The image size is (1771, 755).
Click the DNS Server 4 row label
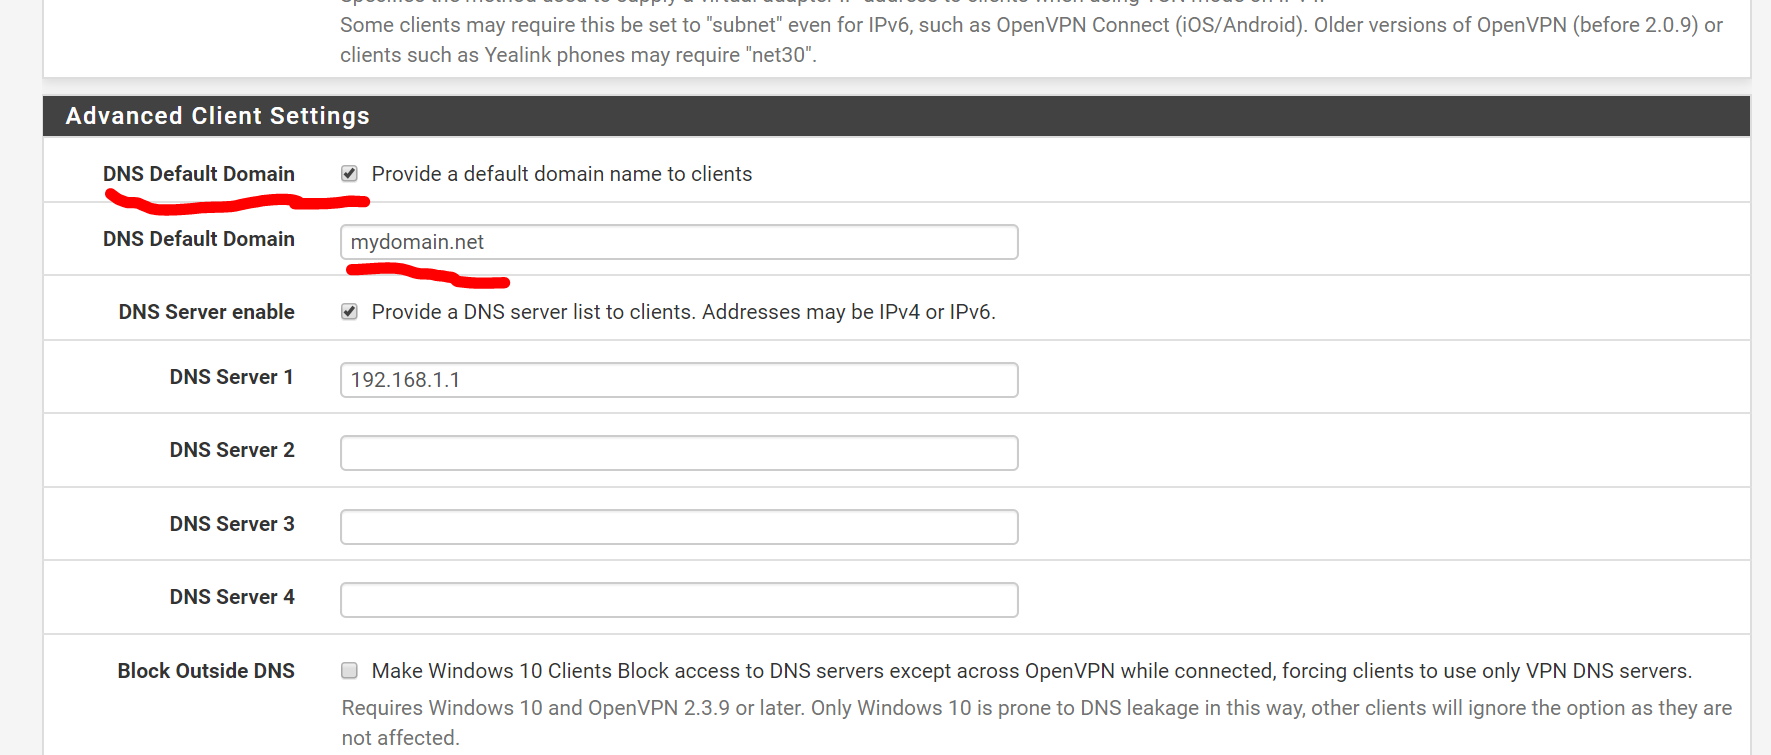coord(232,597)
